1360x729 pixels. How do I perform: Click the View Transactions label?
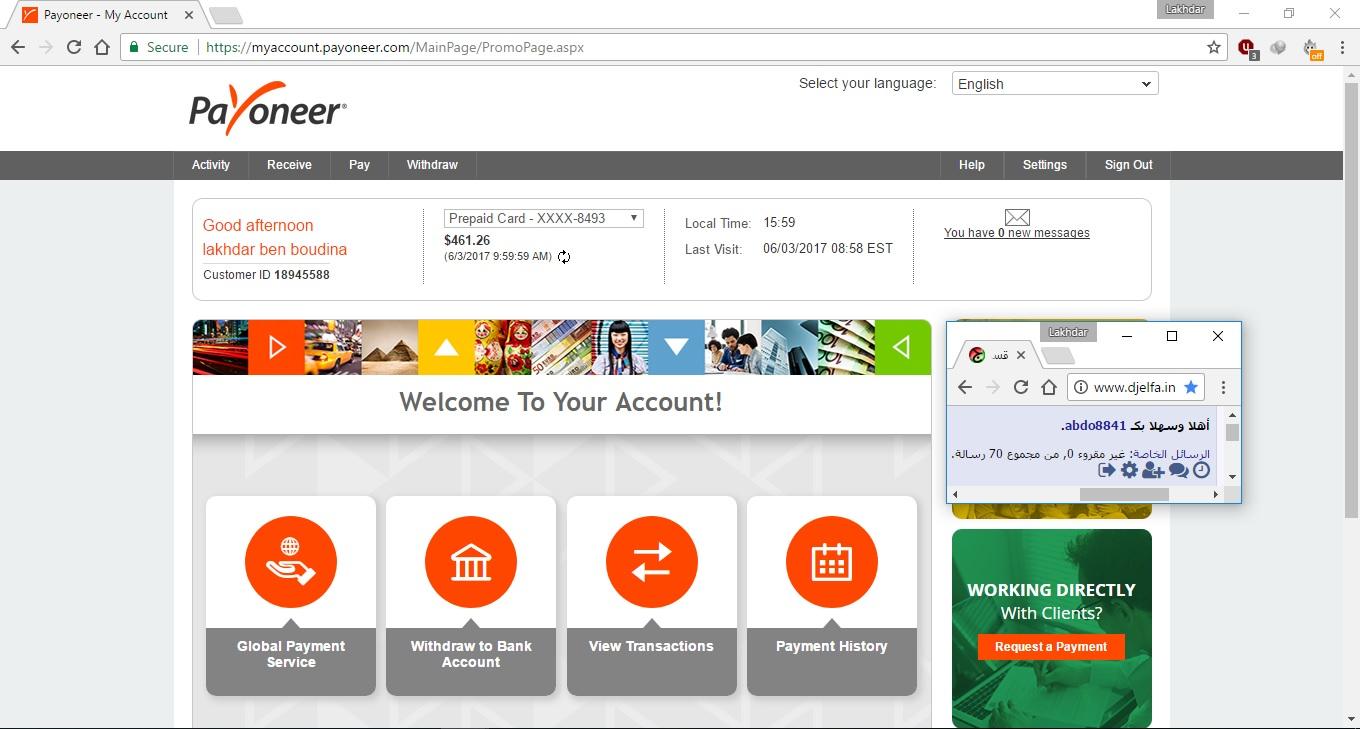[x=651, y=646]
